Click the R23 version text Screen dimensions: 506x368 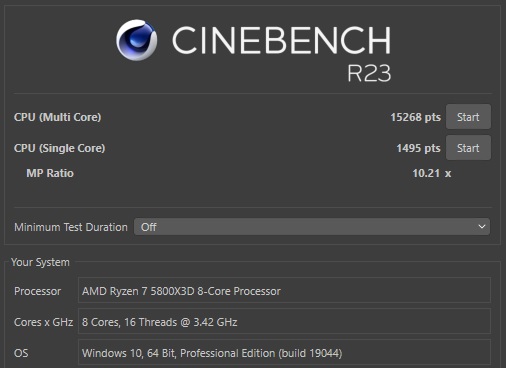tap(369, 73)
